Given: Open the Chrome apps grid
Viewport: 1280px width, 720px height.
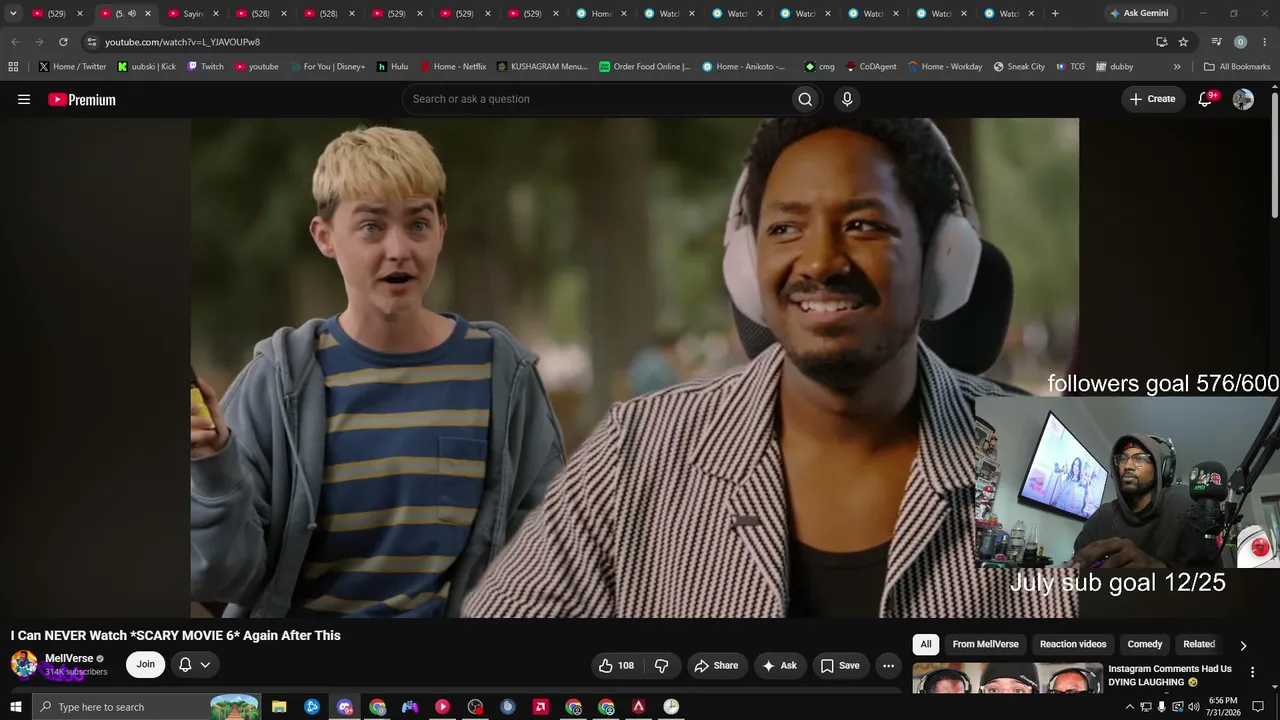Looking at the screenshot, I should pos(13,67).
